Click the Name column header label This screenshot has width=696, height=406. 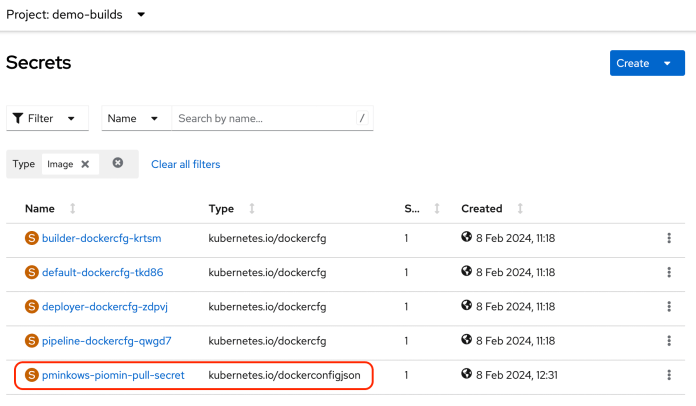40,209
